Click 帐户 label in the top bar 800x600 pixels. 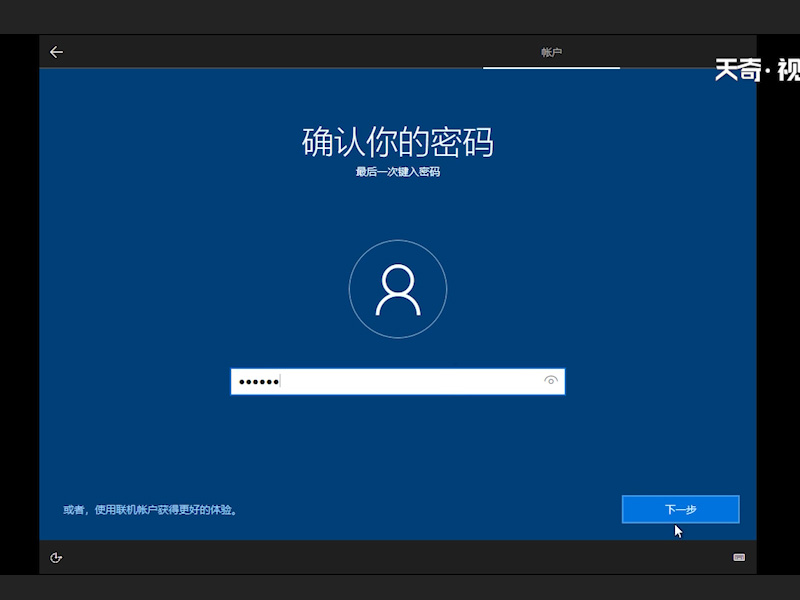549,50
